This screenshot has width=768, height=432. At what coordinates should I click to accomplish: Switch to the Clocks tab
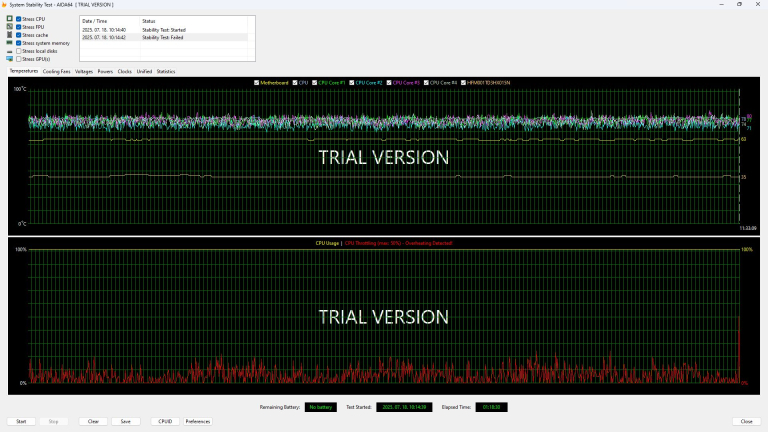click(124, 72)
